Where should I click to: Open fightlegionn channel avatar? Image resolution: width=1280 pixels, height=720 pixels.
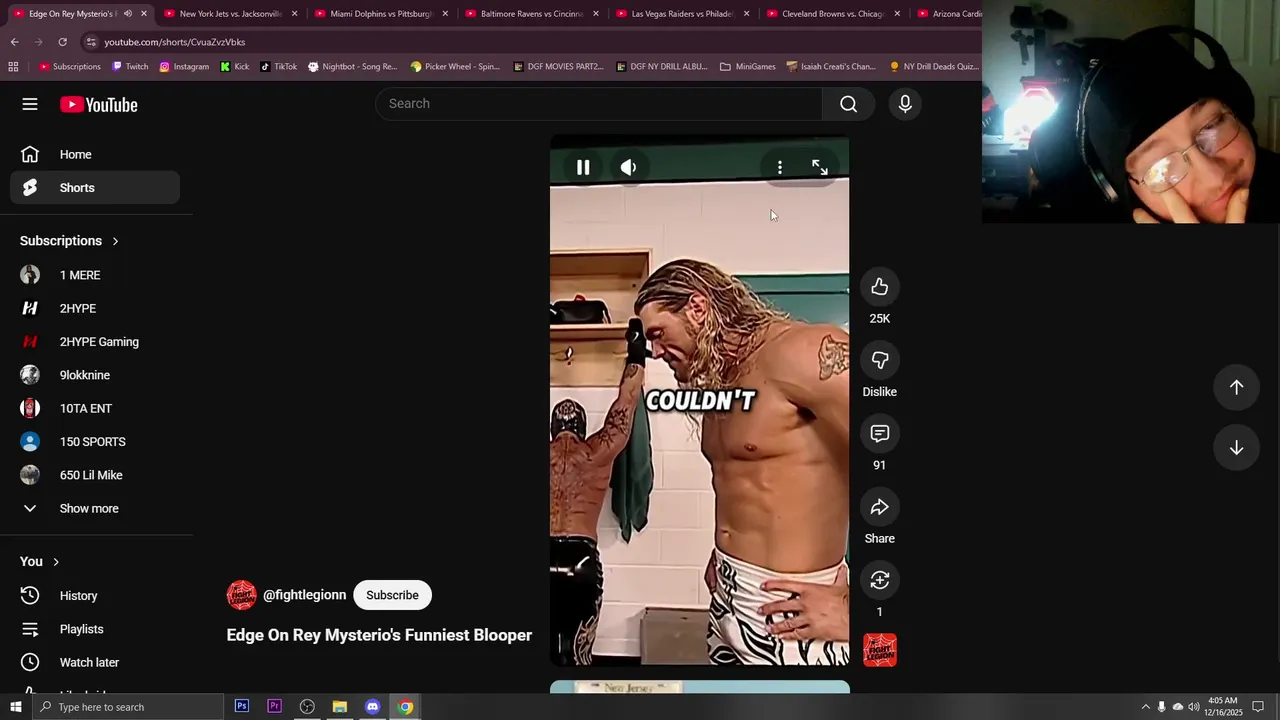(242, 595)
